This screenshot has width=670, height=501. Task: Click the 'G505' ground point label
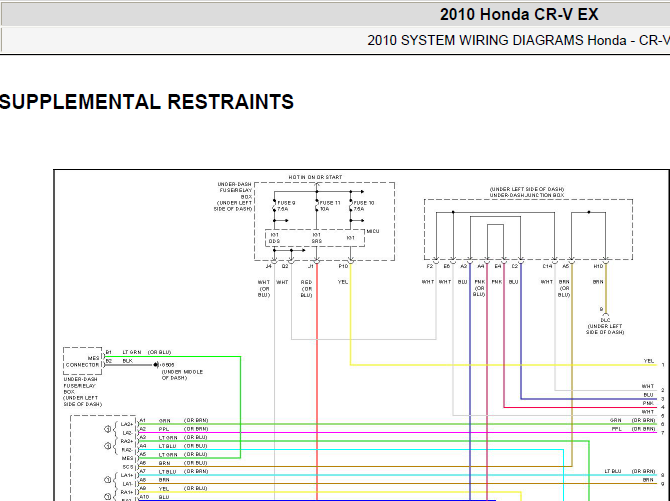(167, 365)
